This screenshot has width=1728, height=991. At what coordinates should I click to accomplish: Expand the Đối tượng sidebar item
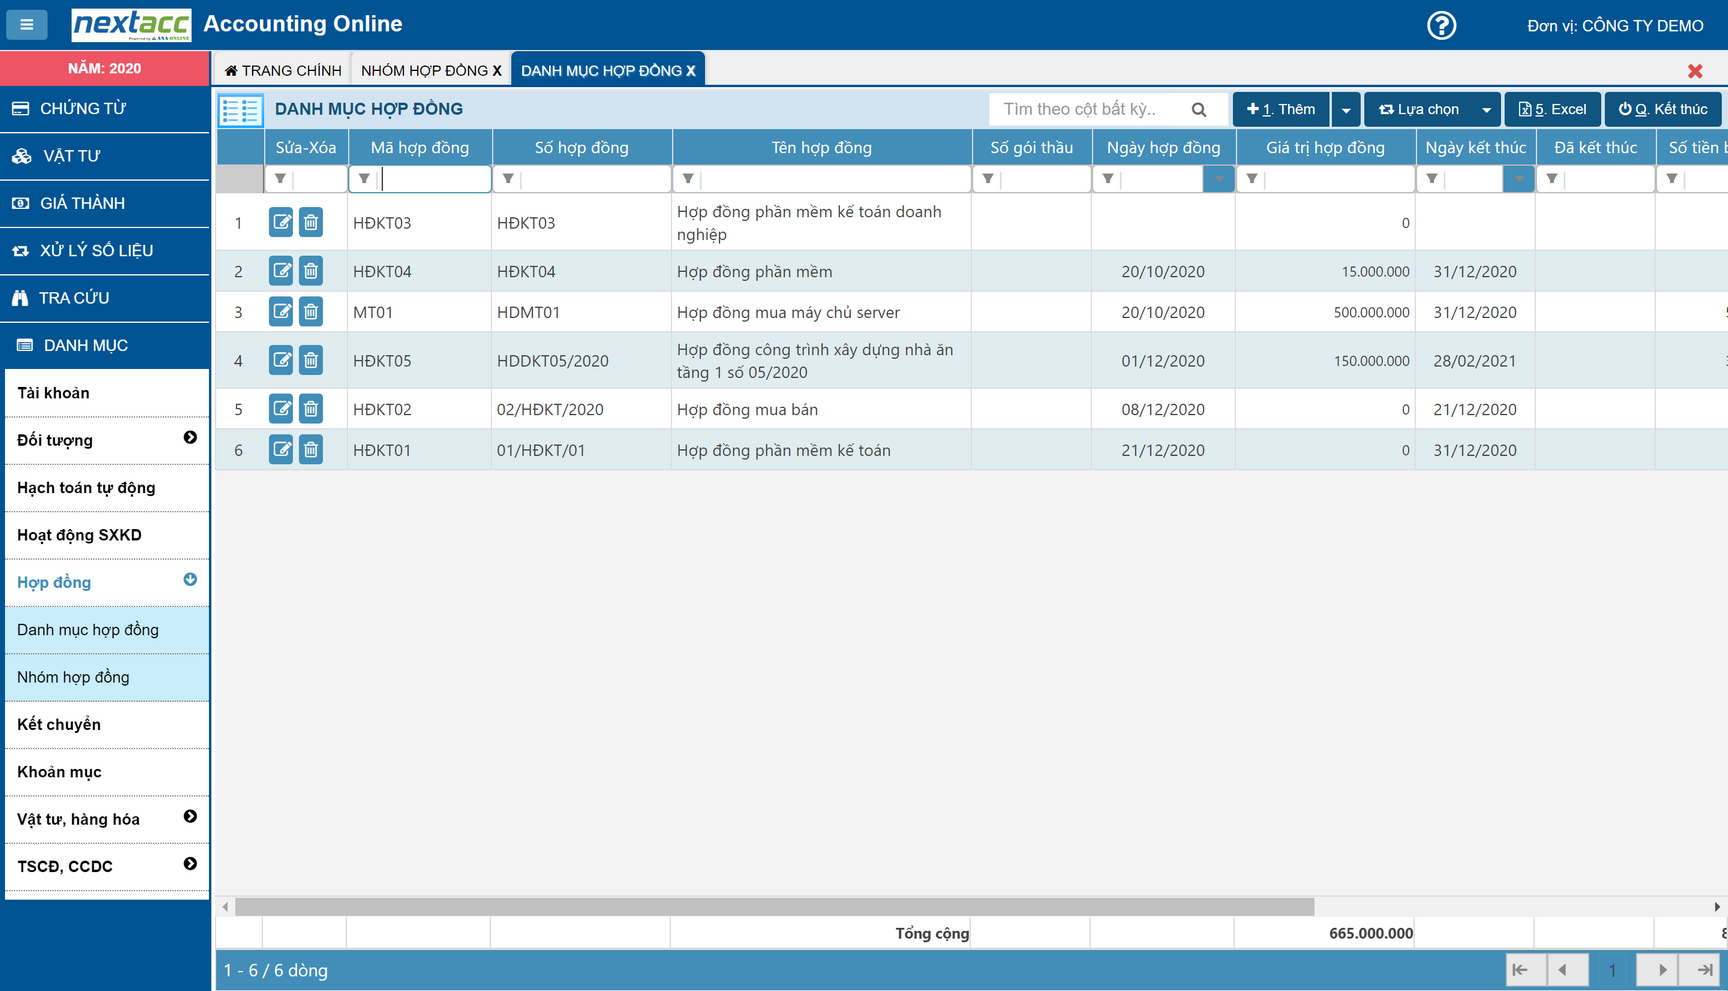[190, 438]
